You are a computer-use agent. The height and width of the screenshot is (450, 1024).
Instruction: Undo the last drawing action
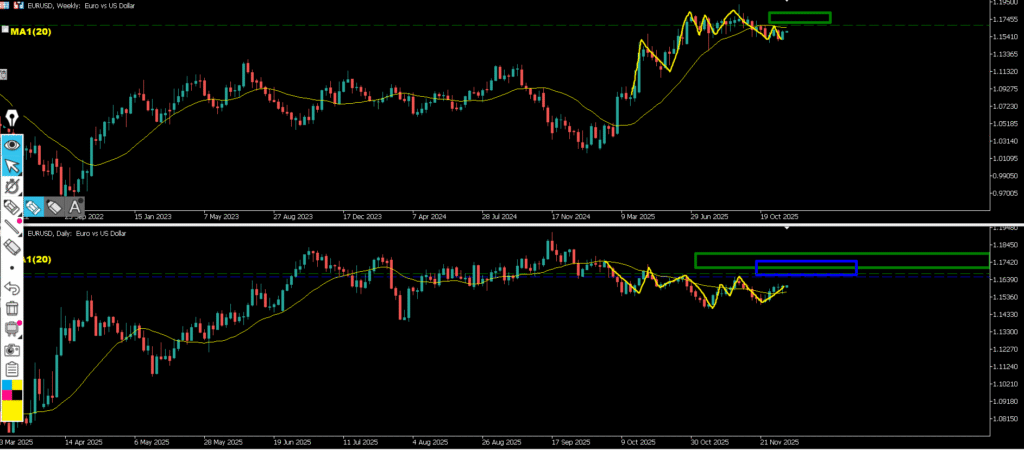click(x=12, y=288)
